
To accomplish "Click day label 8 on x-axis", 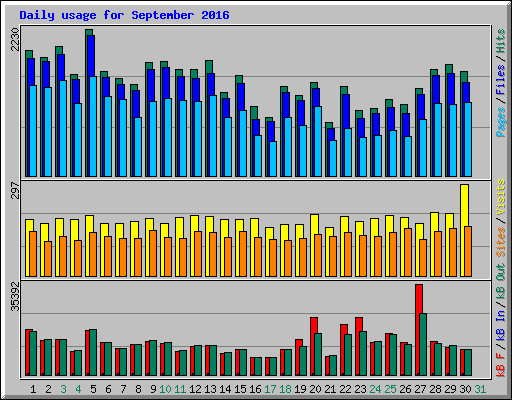I will click(138, 389).
